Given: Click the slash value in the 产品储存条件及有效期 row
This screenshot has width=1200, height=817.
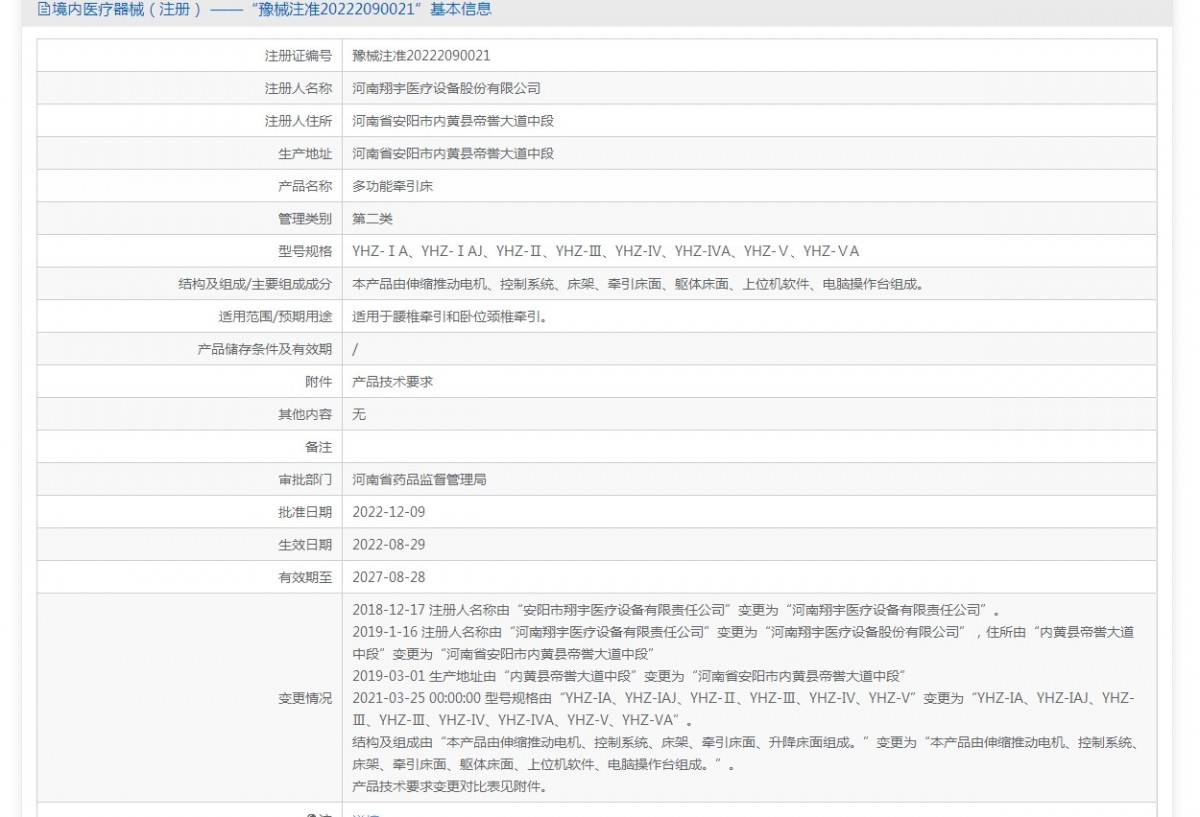Looking at the screenshot, I should coord(356,349).
